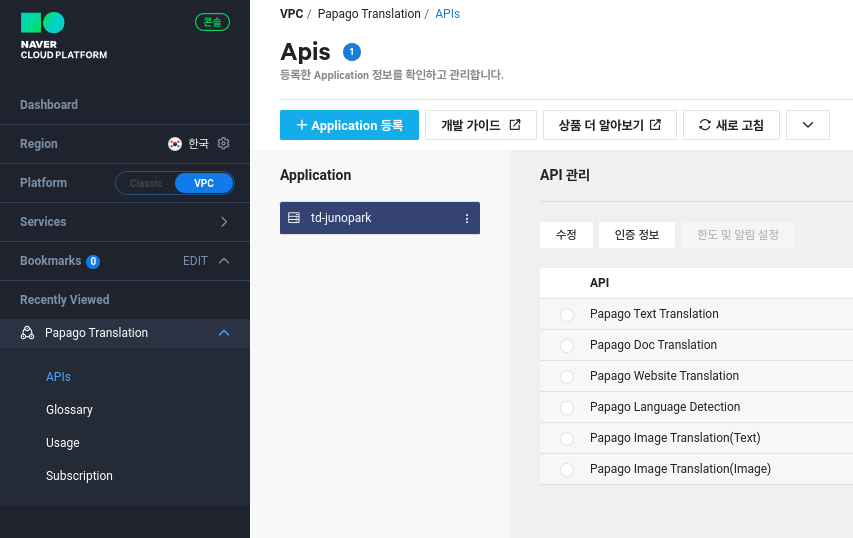Click EDIT next to Bookmarks

(x=195, y=261)
